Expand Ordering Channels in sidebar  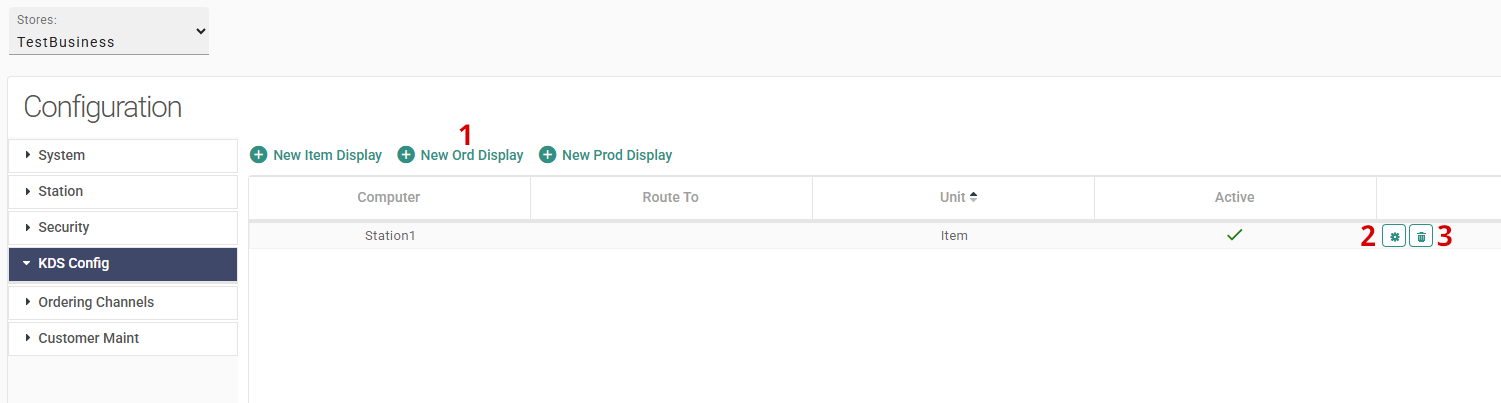(x=123, y=302)
